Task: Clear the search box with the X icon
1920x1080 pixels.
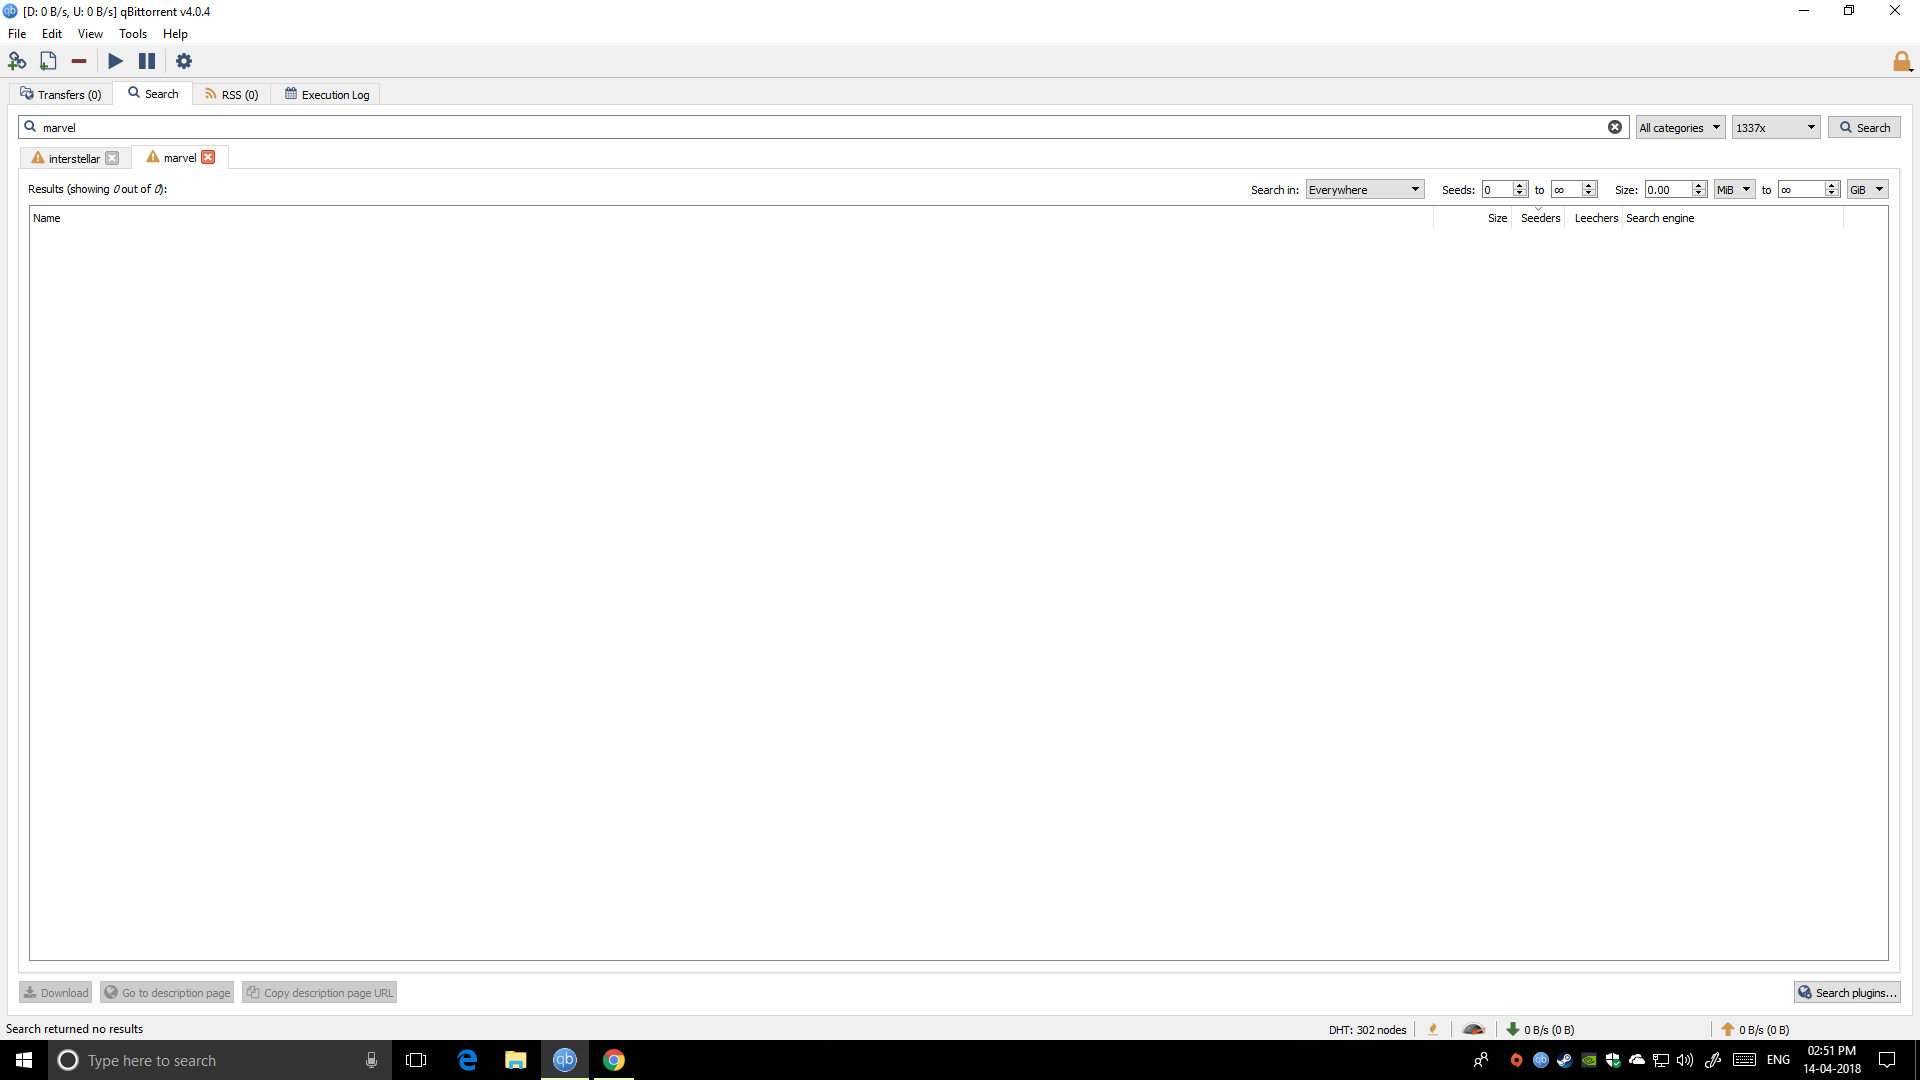Action: click(x=1614, y=127)
